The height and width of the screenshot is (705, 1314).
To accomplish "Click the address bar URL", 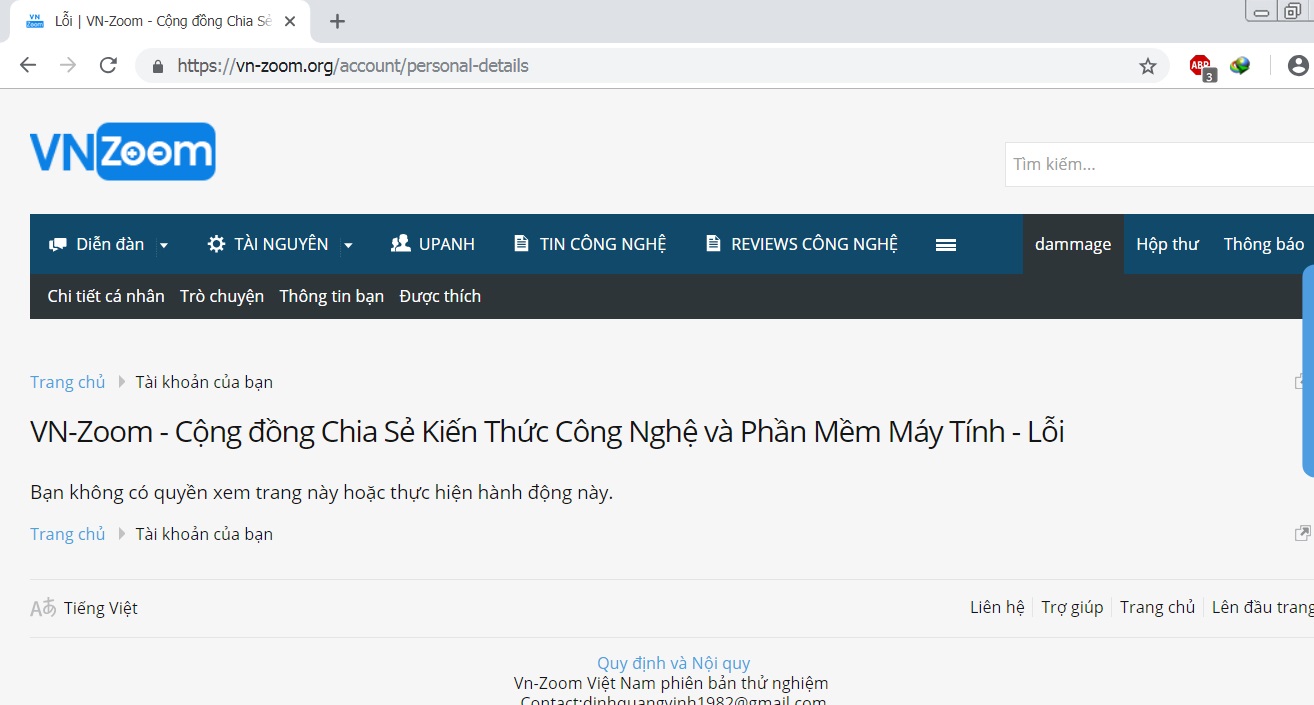I will (353, 66).
